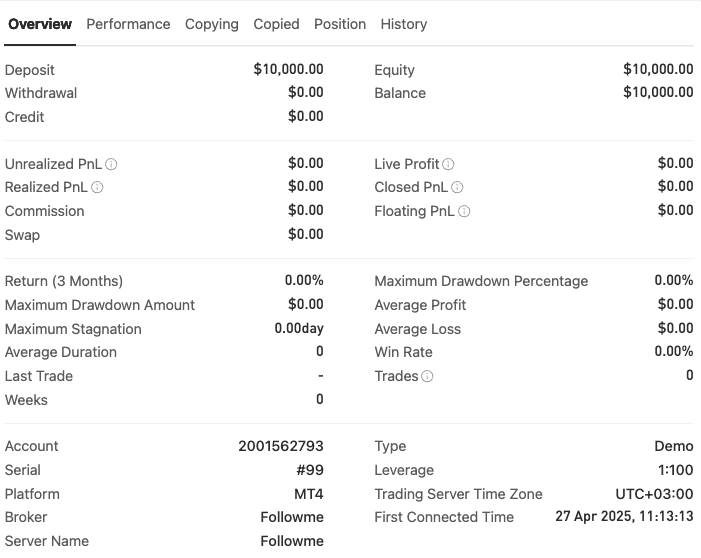Switch to the Performance tab
Viewport: 701px width, 558px height.
[128, 24]
